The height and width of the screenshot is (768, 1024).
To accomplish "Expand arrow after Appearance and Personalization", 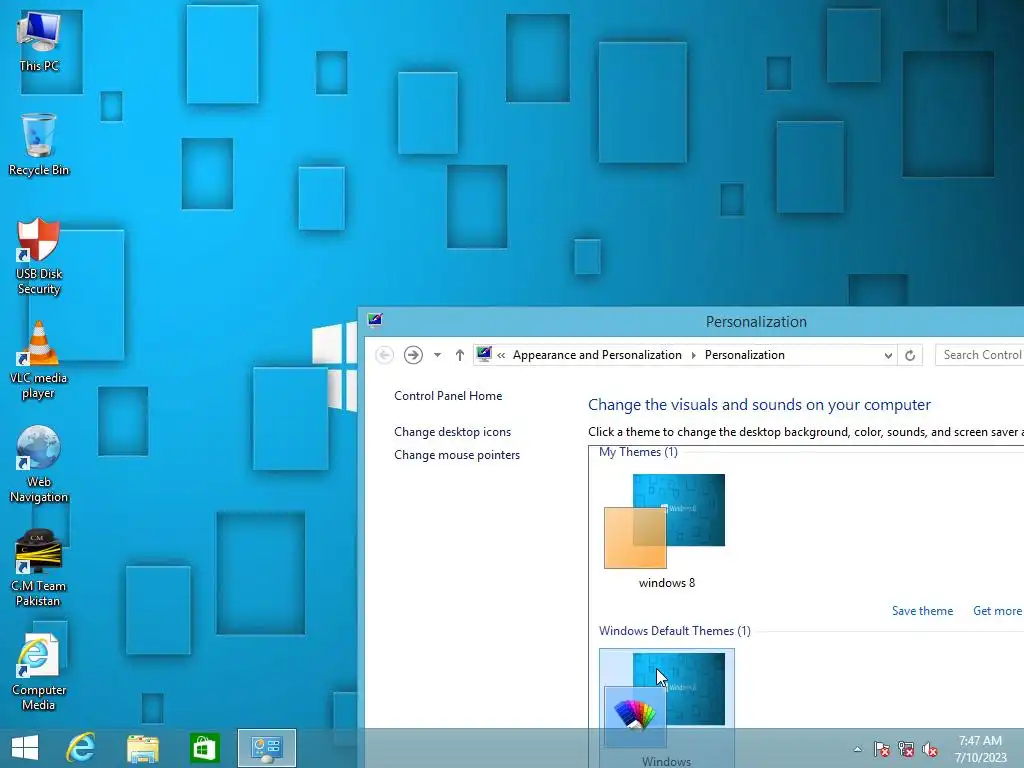I will click(x=694, y=355).
